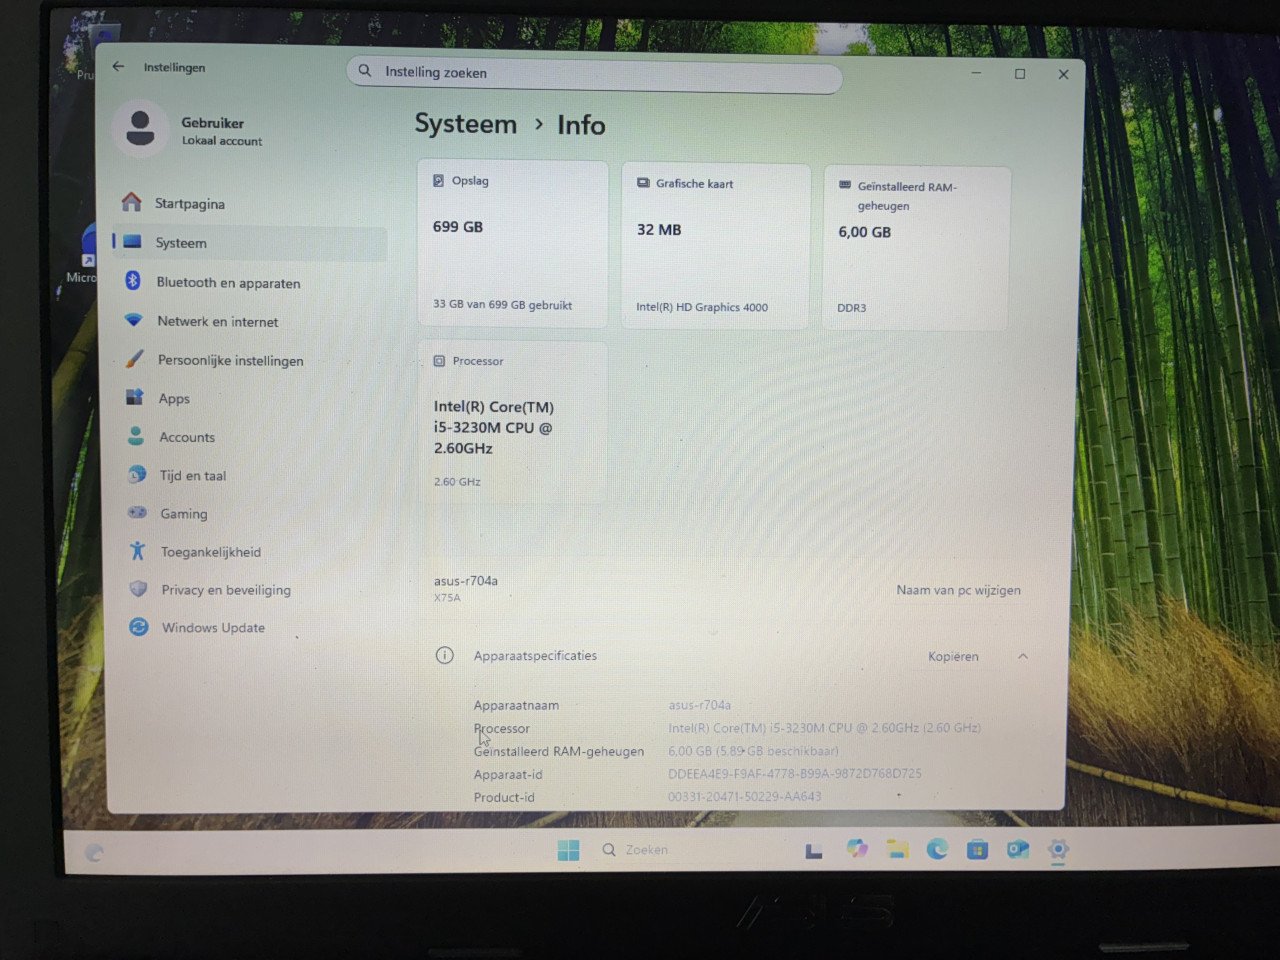Viewport: 1280px width, 960px height.
Task: Click the Instelling zoeken search field
Action: (x=594, y=73)
